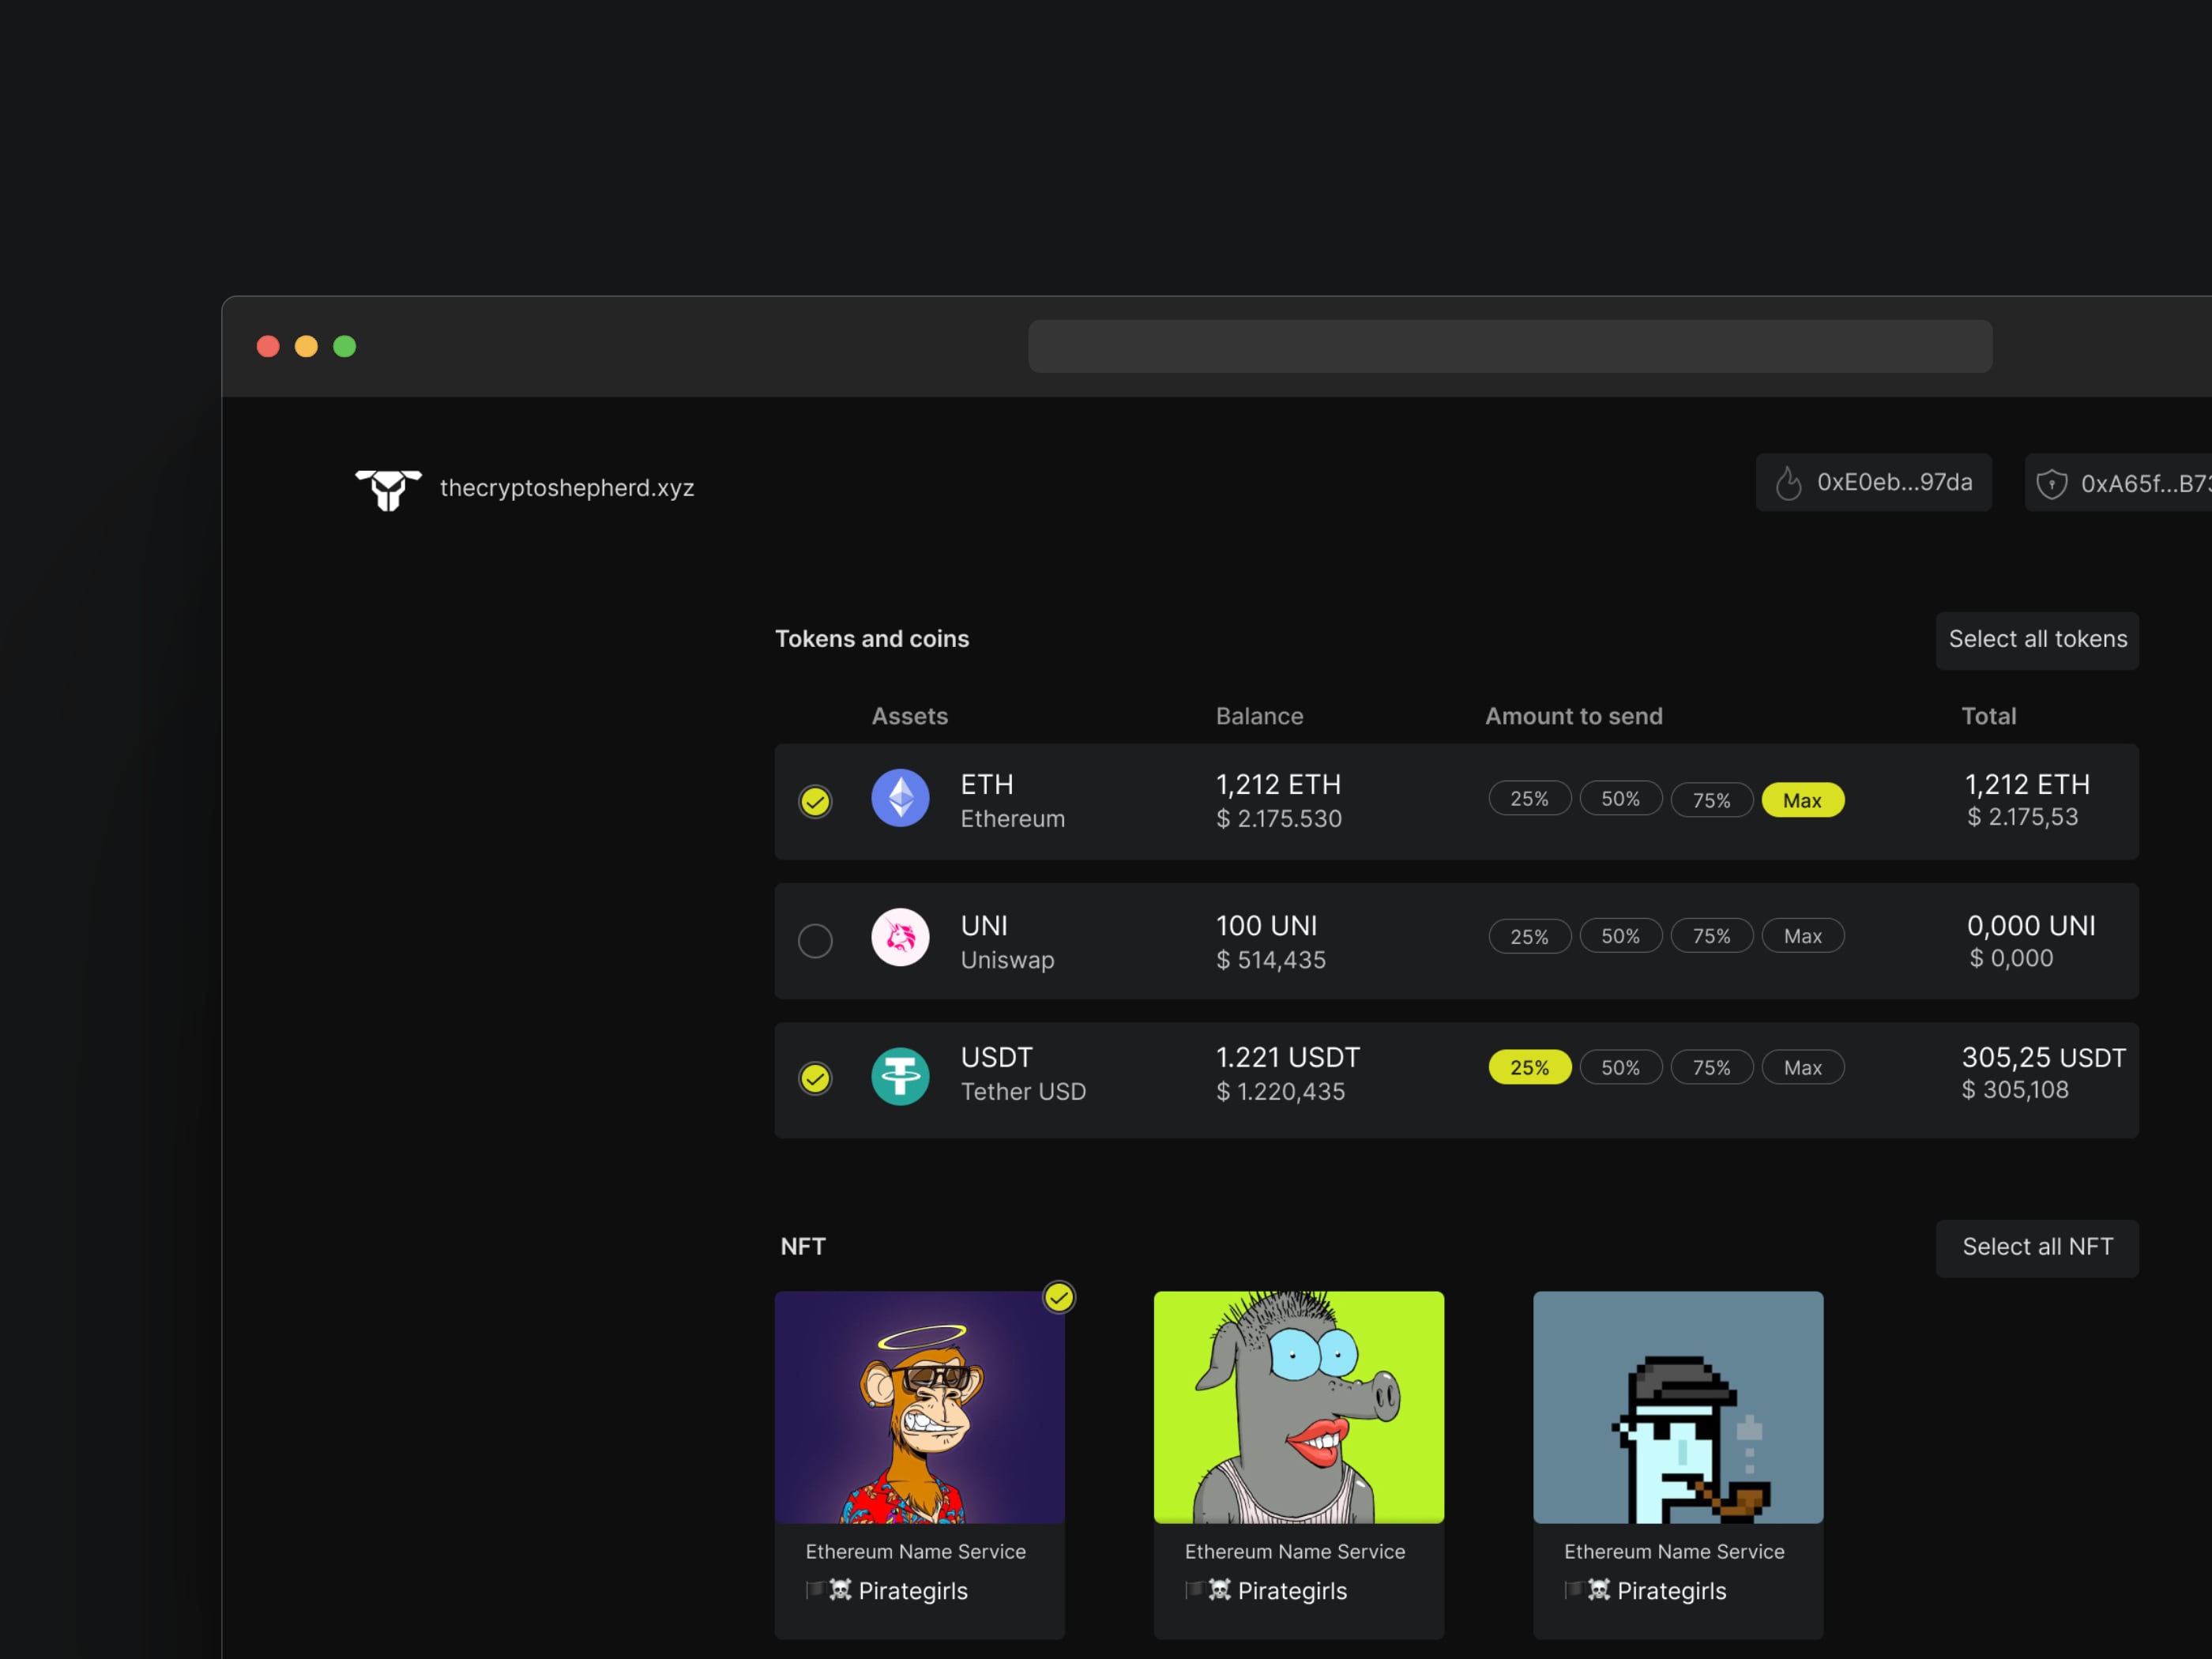Click the checkmark badge on the ape NFT
This screenshot has width=2212, height=1659.
[1058, 1297]
